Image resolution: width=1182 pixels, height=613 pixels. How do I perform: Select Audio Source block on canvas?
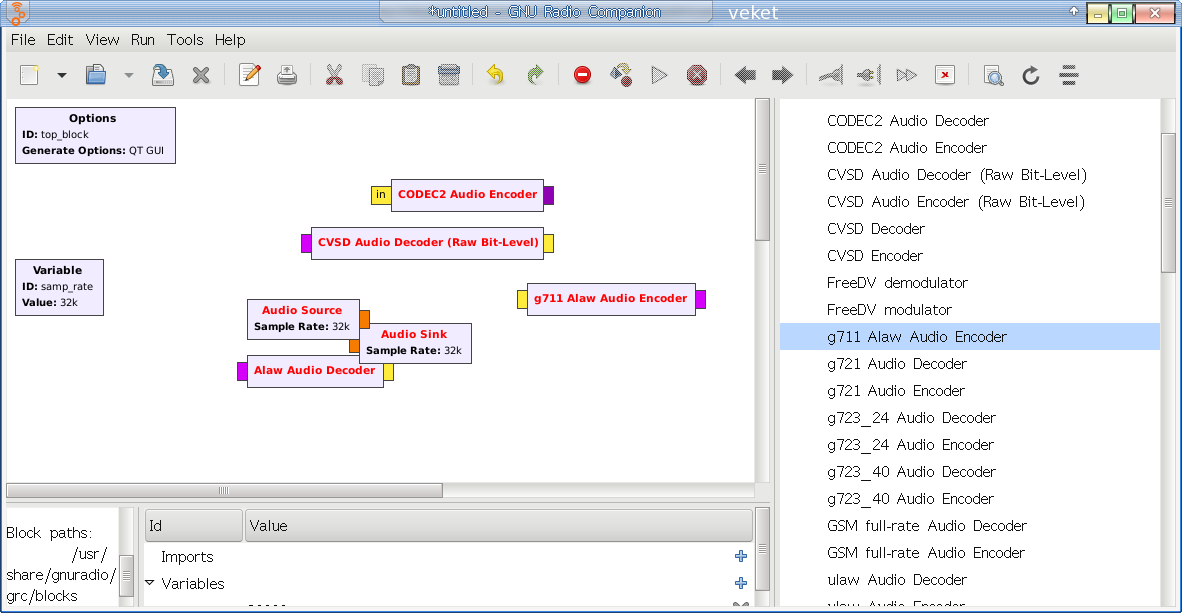(303, 319)
